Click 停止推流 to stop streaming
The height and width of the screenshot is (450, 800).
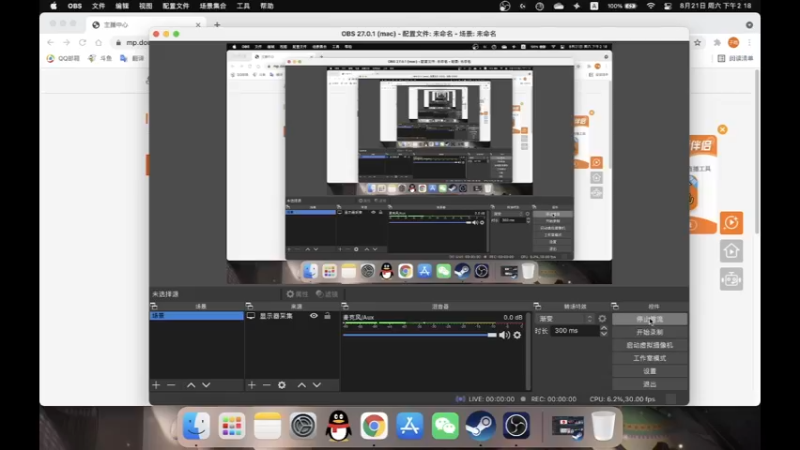point(649,319)
